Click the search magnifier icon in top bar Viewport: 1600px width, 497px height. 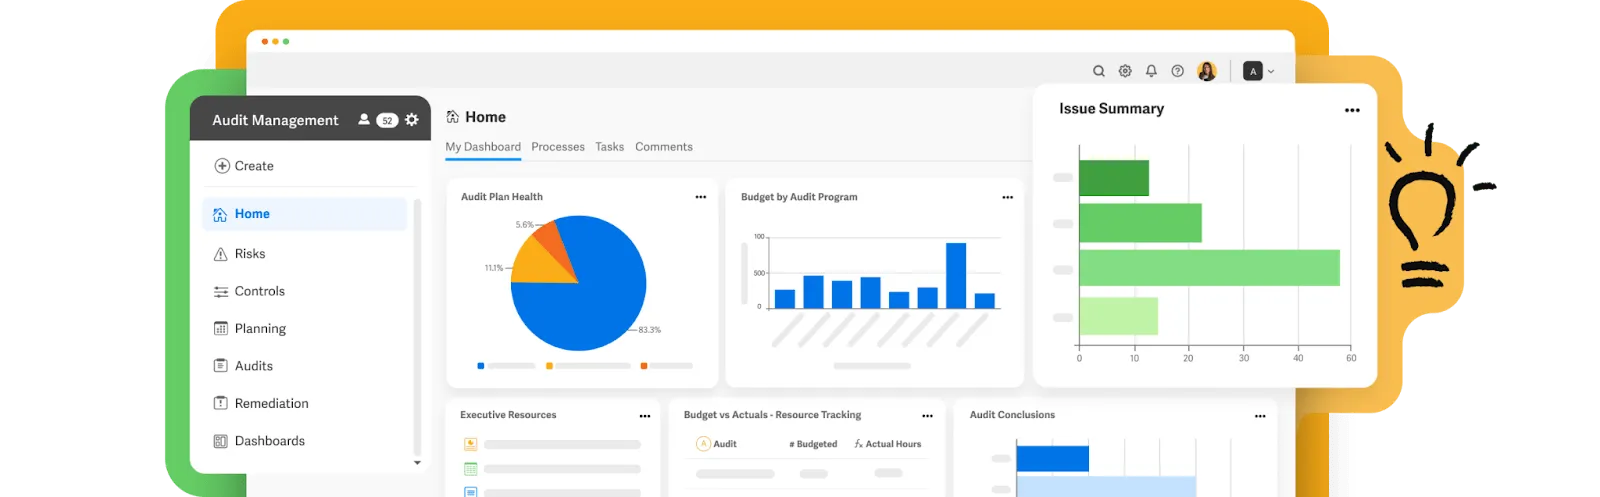1099,71
